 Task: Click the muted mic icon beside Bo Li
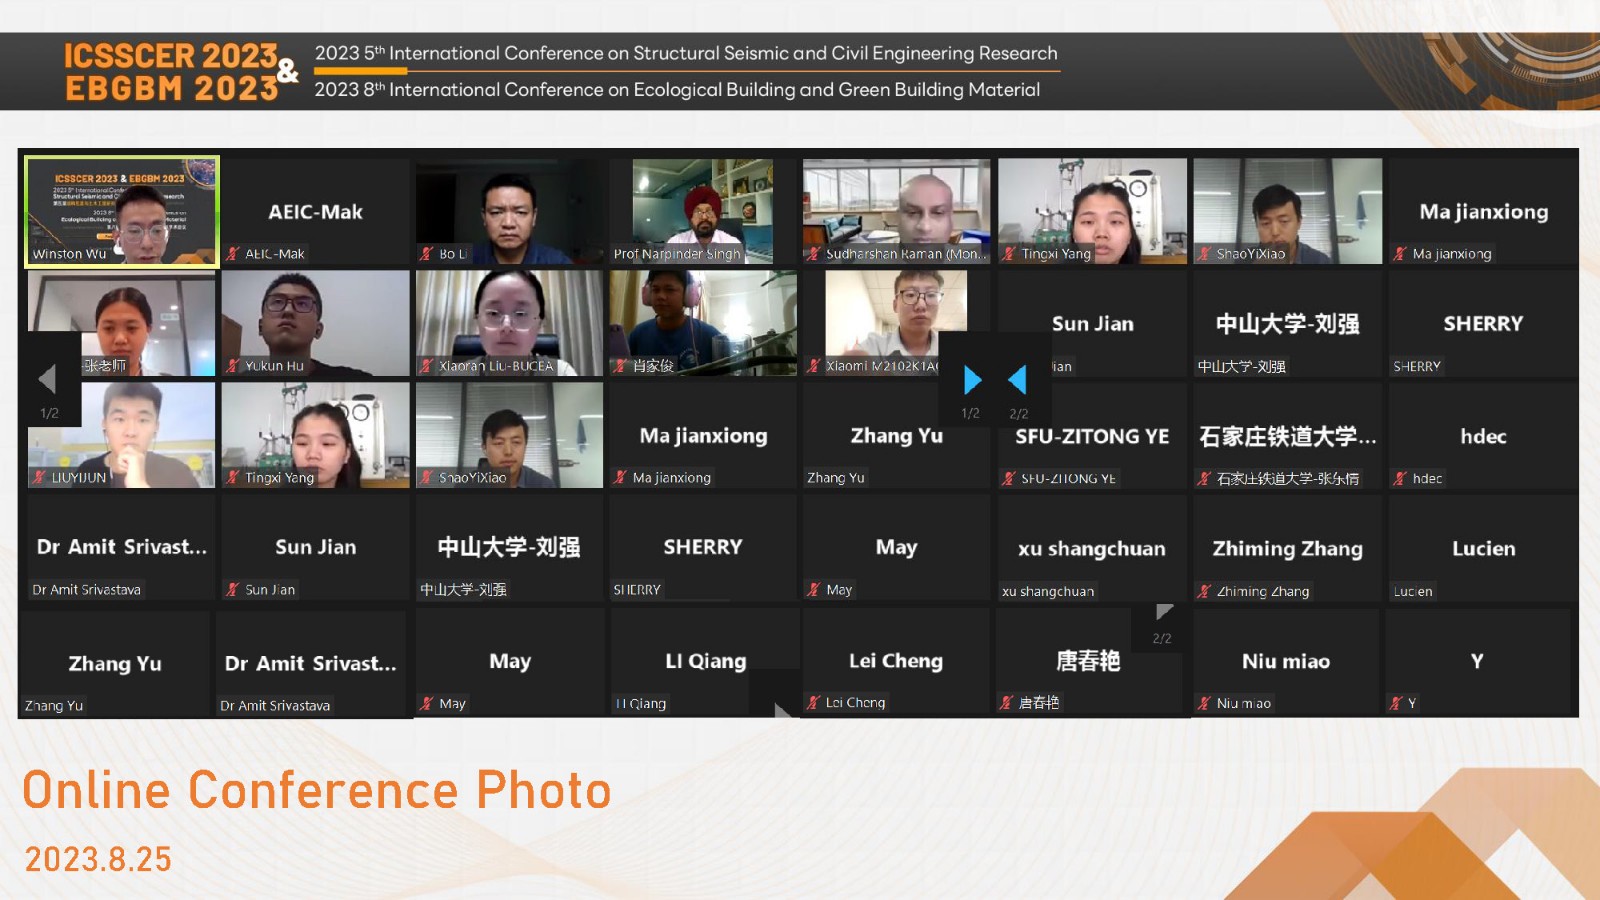pyautogui.click(x=427, y=254)
